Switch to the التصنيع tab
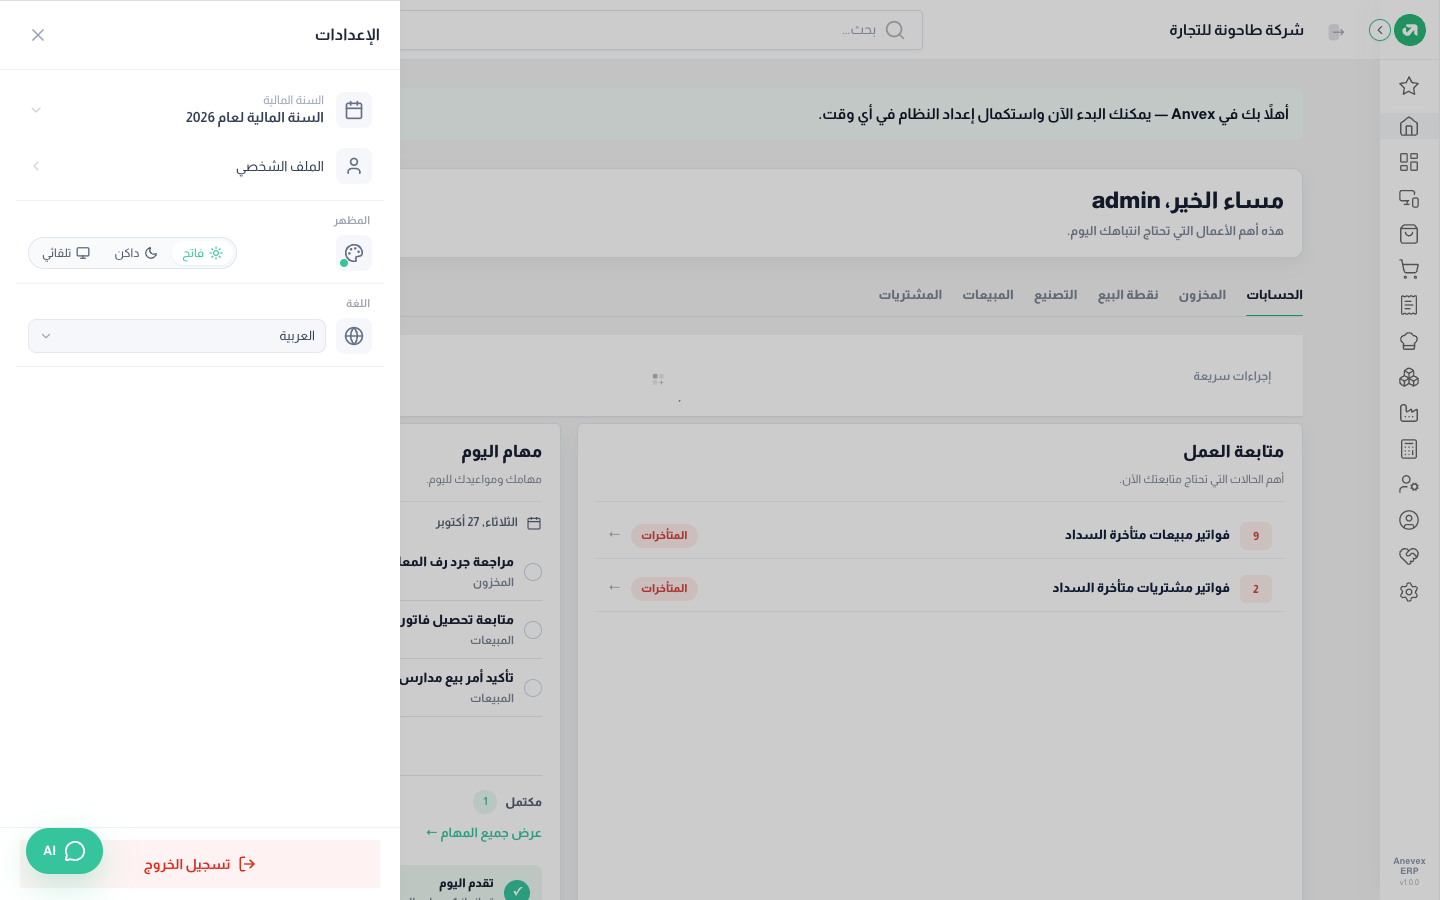The height and width of the screenshot is (900, 1440). click(1056, 295)
